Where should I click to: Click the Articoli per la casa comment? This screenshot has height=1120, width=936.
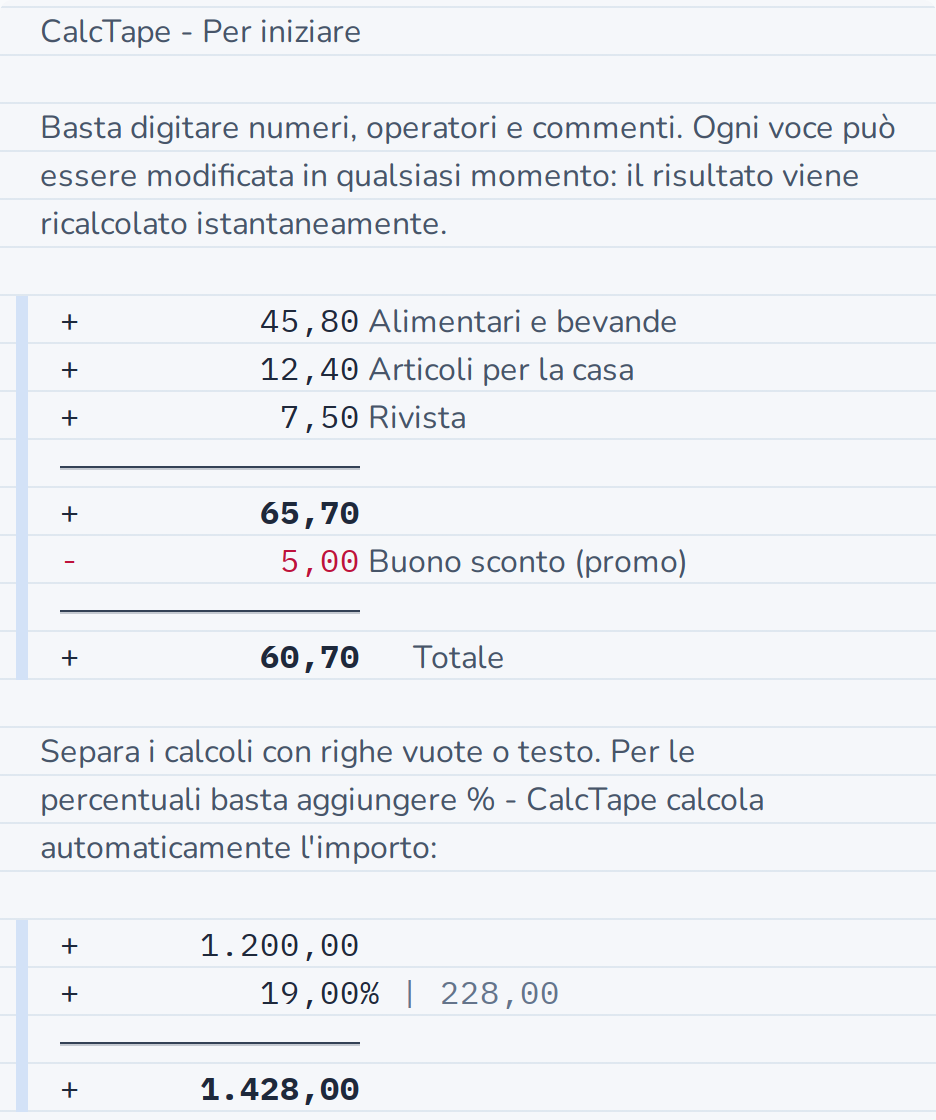501,369
